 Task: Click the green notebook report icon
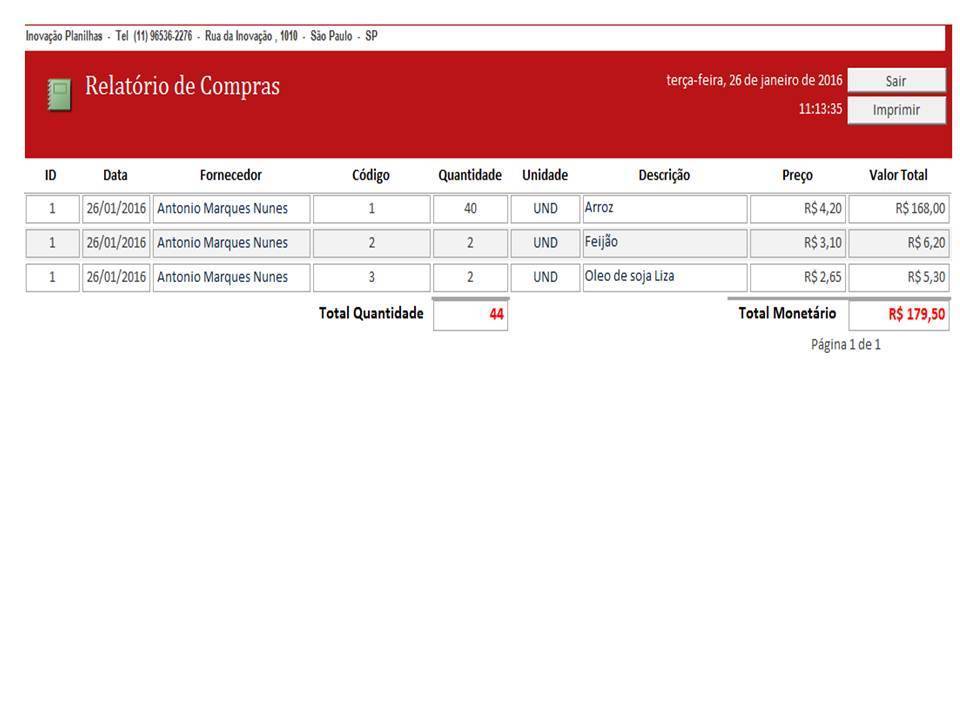click(x=59, y=95)
